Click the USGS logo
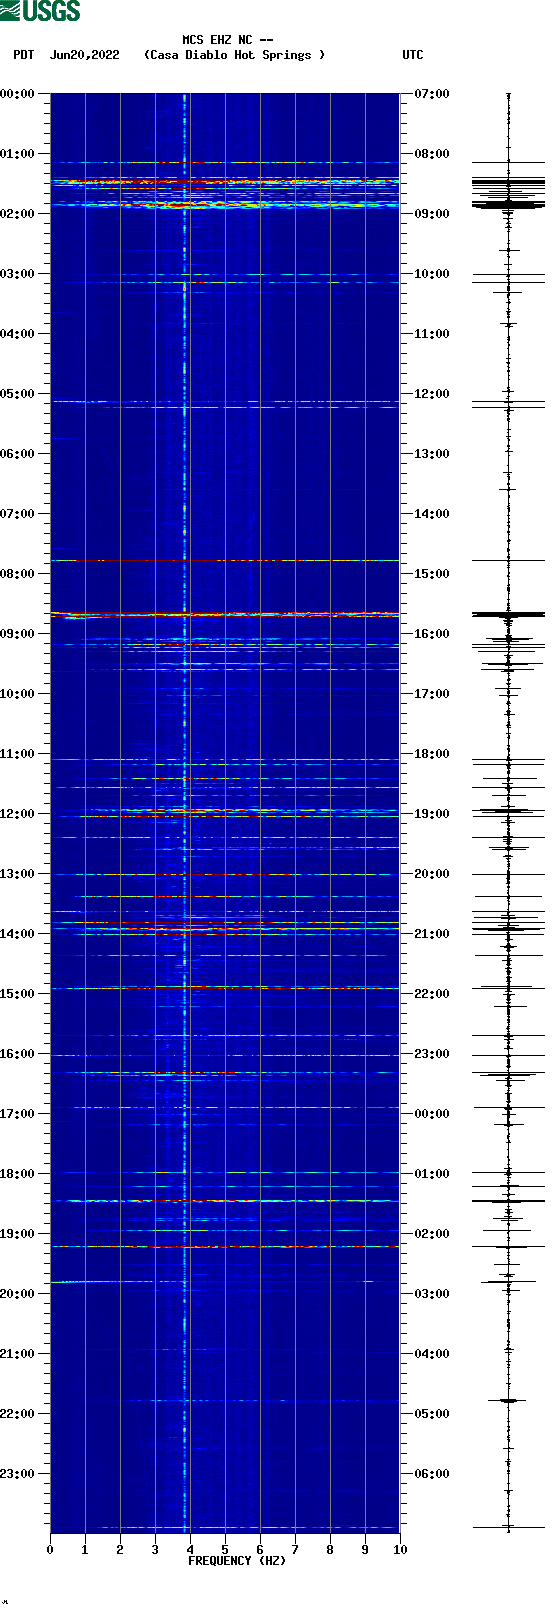 point(40,11)
